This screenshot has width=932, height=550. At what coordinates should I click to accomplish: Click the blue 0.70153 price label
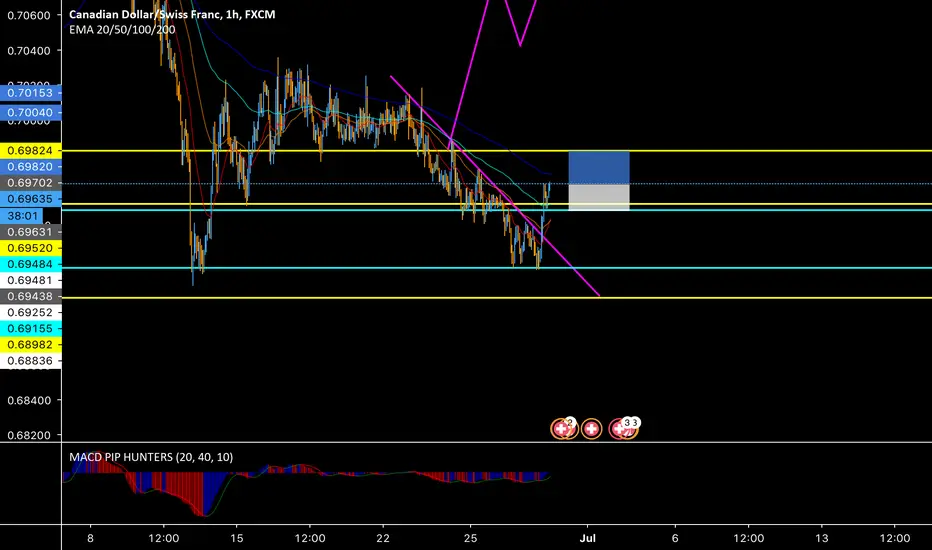pyautogui.click(x=30, y=93)
